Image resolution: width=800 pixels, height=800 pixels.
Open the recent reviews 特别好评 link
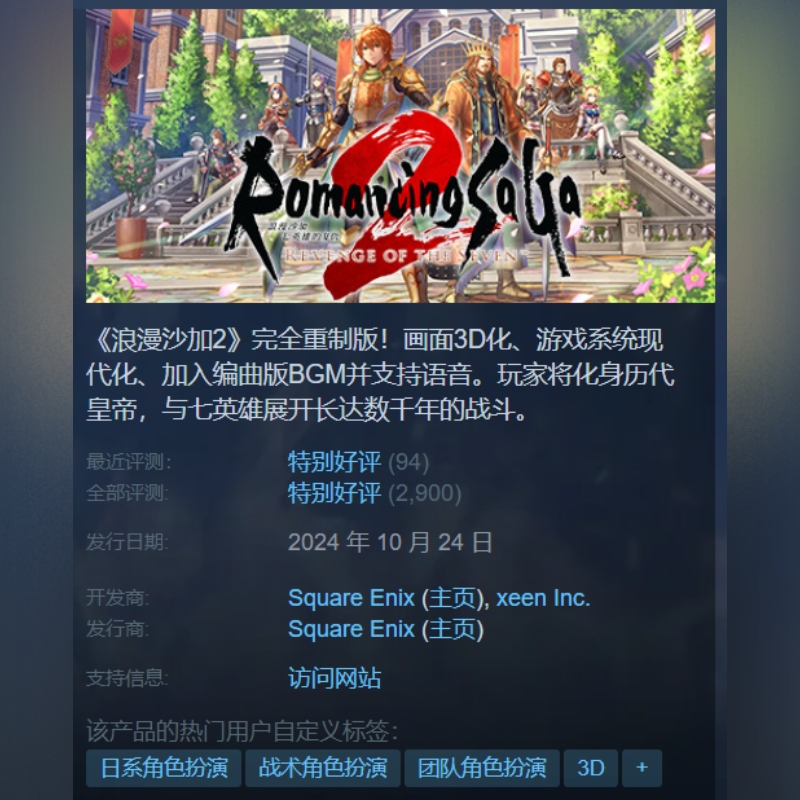pyautogui.click(x=334, y=462)
